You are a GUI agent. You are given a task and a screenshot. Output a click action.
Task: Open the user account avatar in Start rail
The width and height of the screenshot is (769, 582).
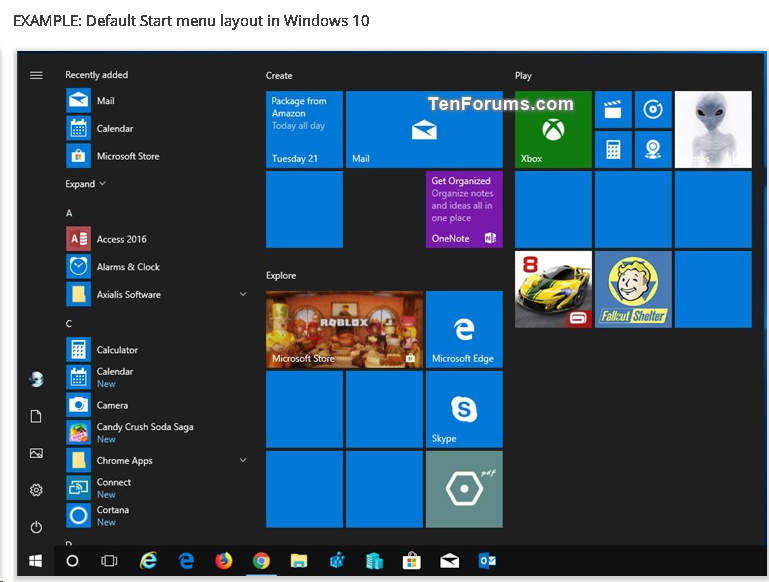36,379
